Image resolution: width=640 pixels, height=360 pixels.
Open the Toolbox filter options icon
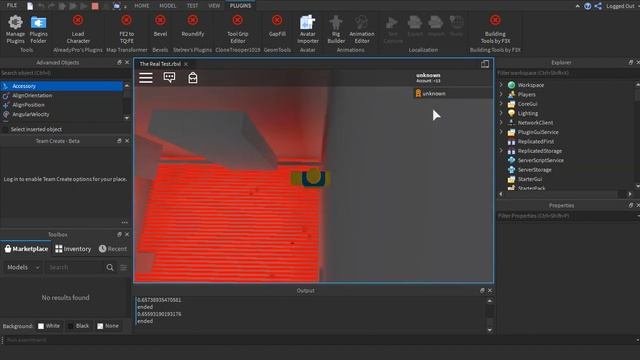tap(124, 268)
